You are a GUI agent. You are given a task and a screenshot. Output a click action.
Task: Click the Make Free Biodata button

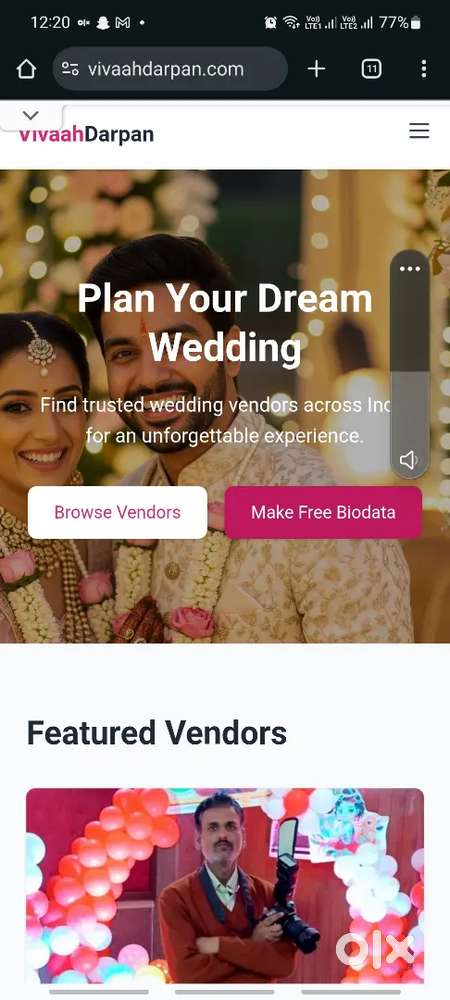pos(323,512)
